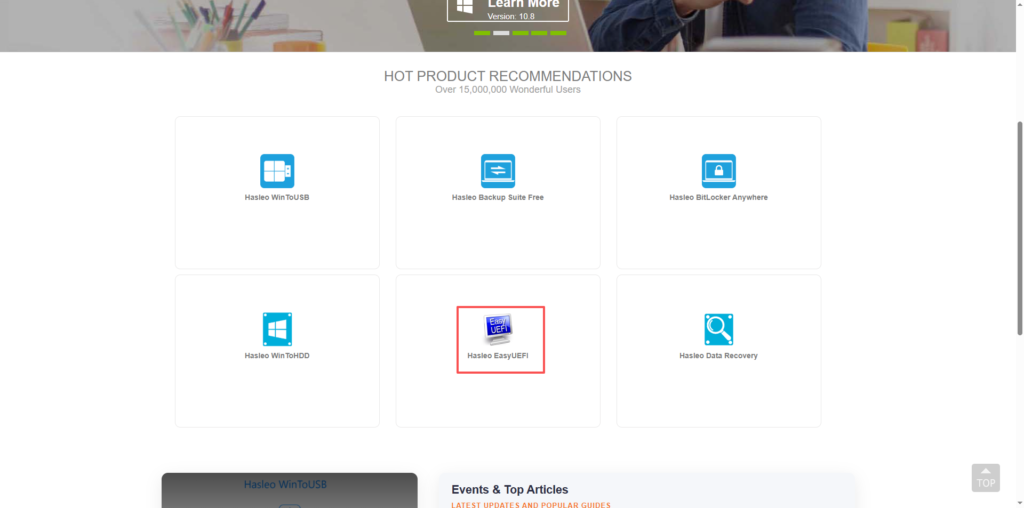Open the Hasleo WinToHDD Windows-logo icon
Viewport: 1024px width, 508px height.
pyautogui.click(x=277, y=329)
